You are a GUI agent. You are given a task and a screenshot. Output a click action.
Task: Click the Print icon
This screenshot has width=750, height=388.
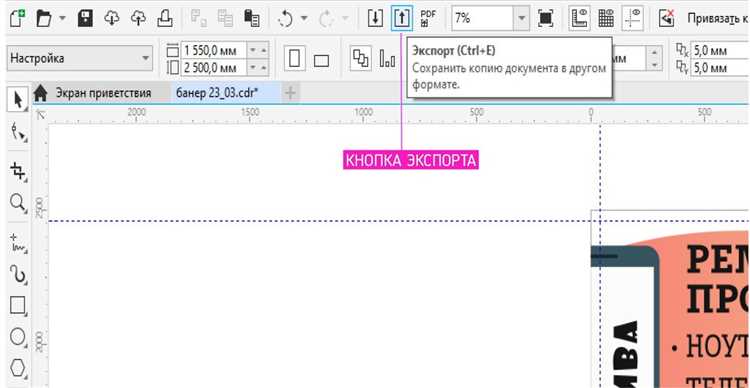point(165,18)
